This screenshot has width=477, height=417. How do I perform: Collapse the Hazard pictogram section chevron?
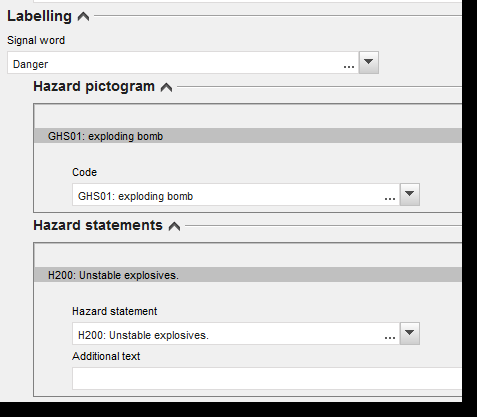click(x=166, y=87)
